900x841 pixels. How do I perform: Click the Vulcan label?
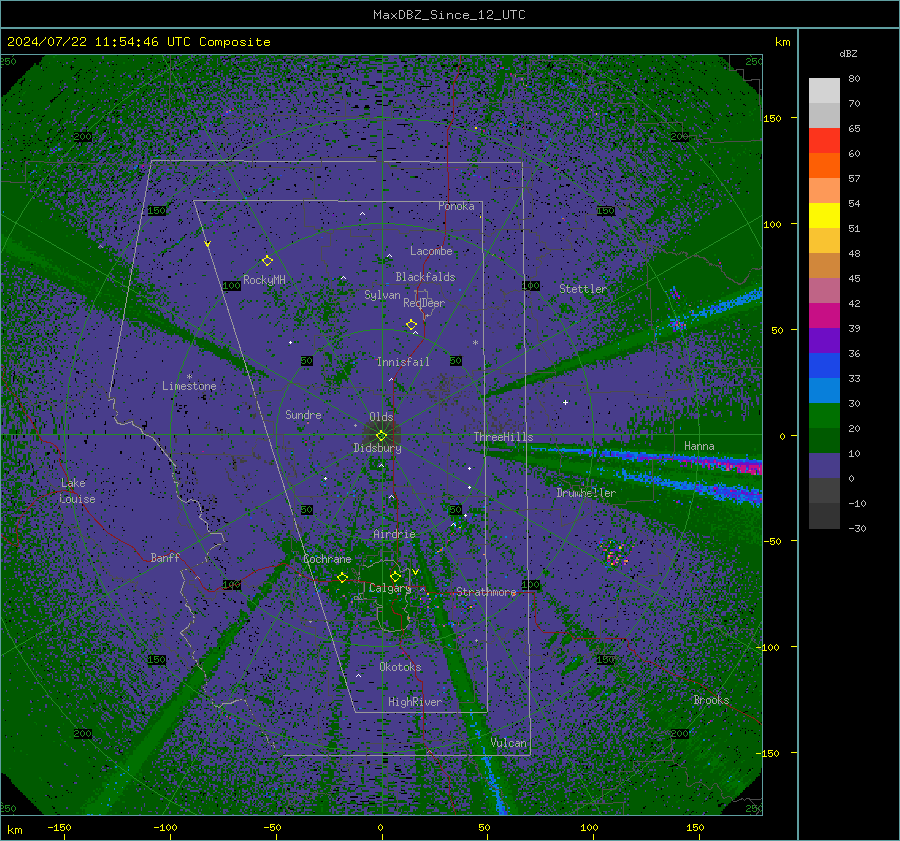(x=508, y=743)
